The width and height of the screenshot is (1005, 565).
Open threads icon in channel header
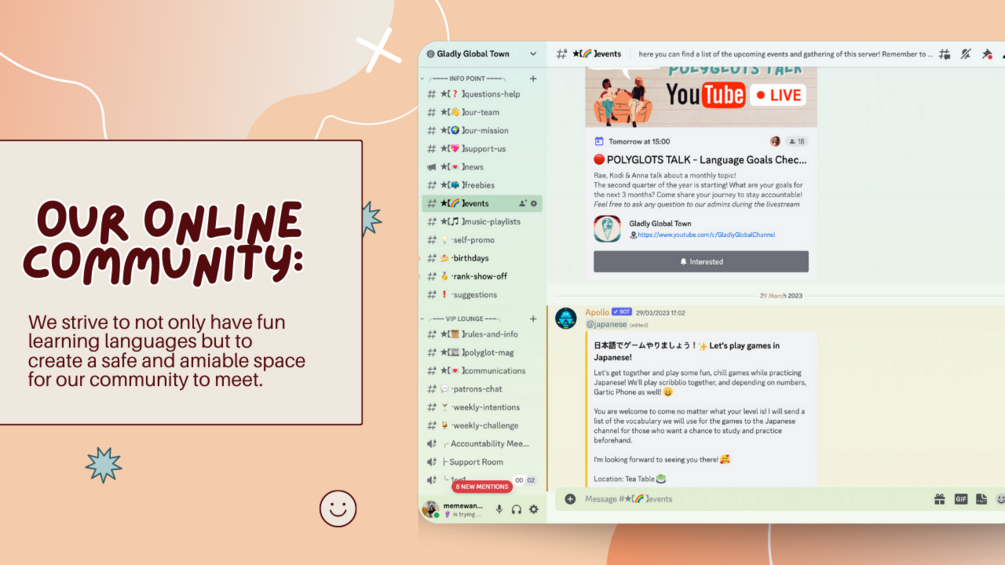tap(945, 54)
